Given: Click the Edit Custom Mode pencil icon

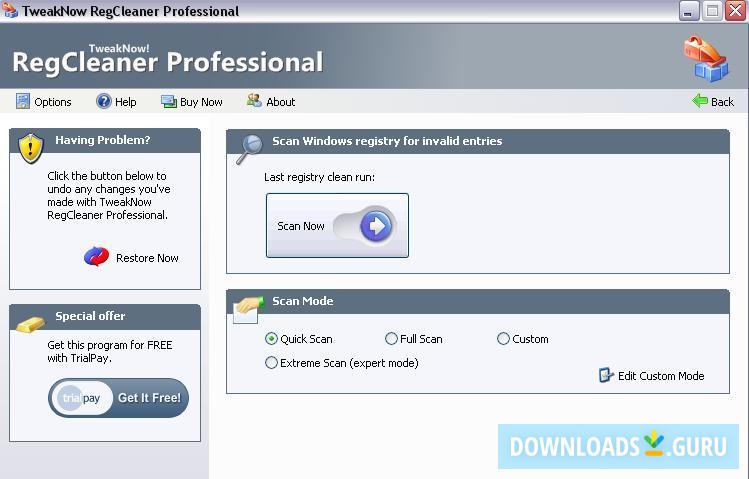Looking at the screenshot, I should point(606,375).
